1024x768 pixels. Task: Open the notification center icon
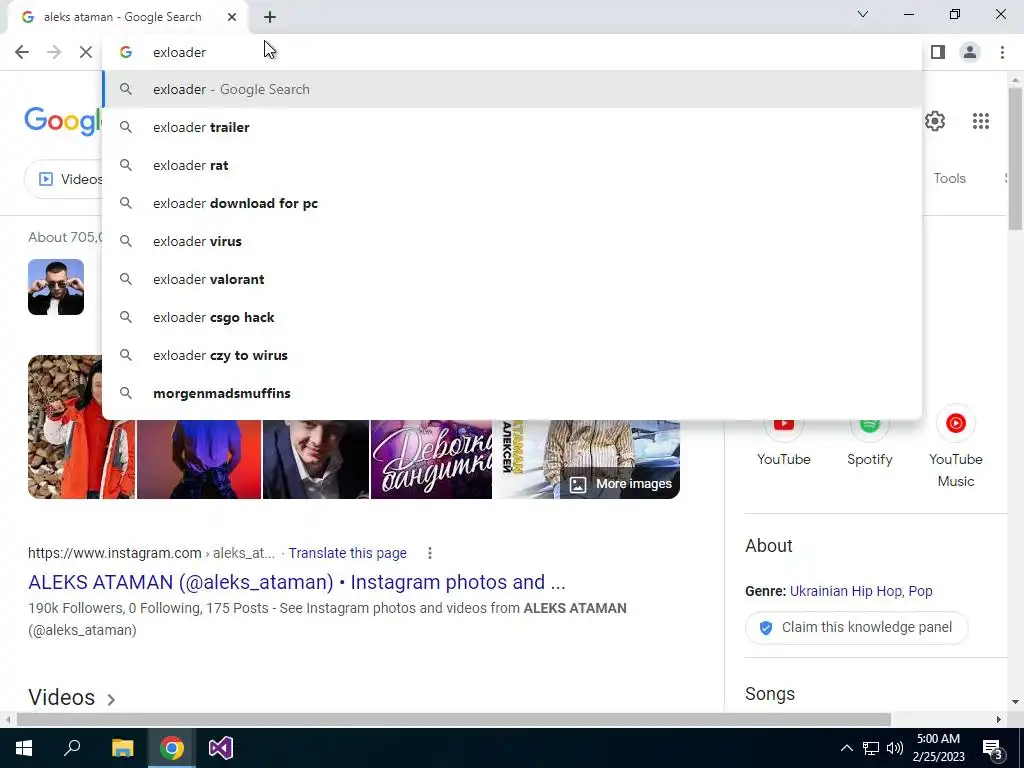pyautogui.click(x=993, y=748)
